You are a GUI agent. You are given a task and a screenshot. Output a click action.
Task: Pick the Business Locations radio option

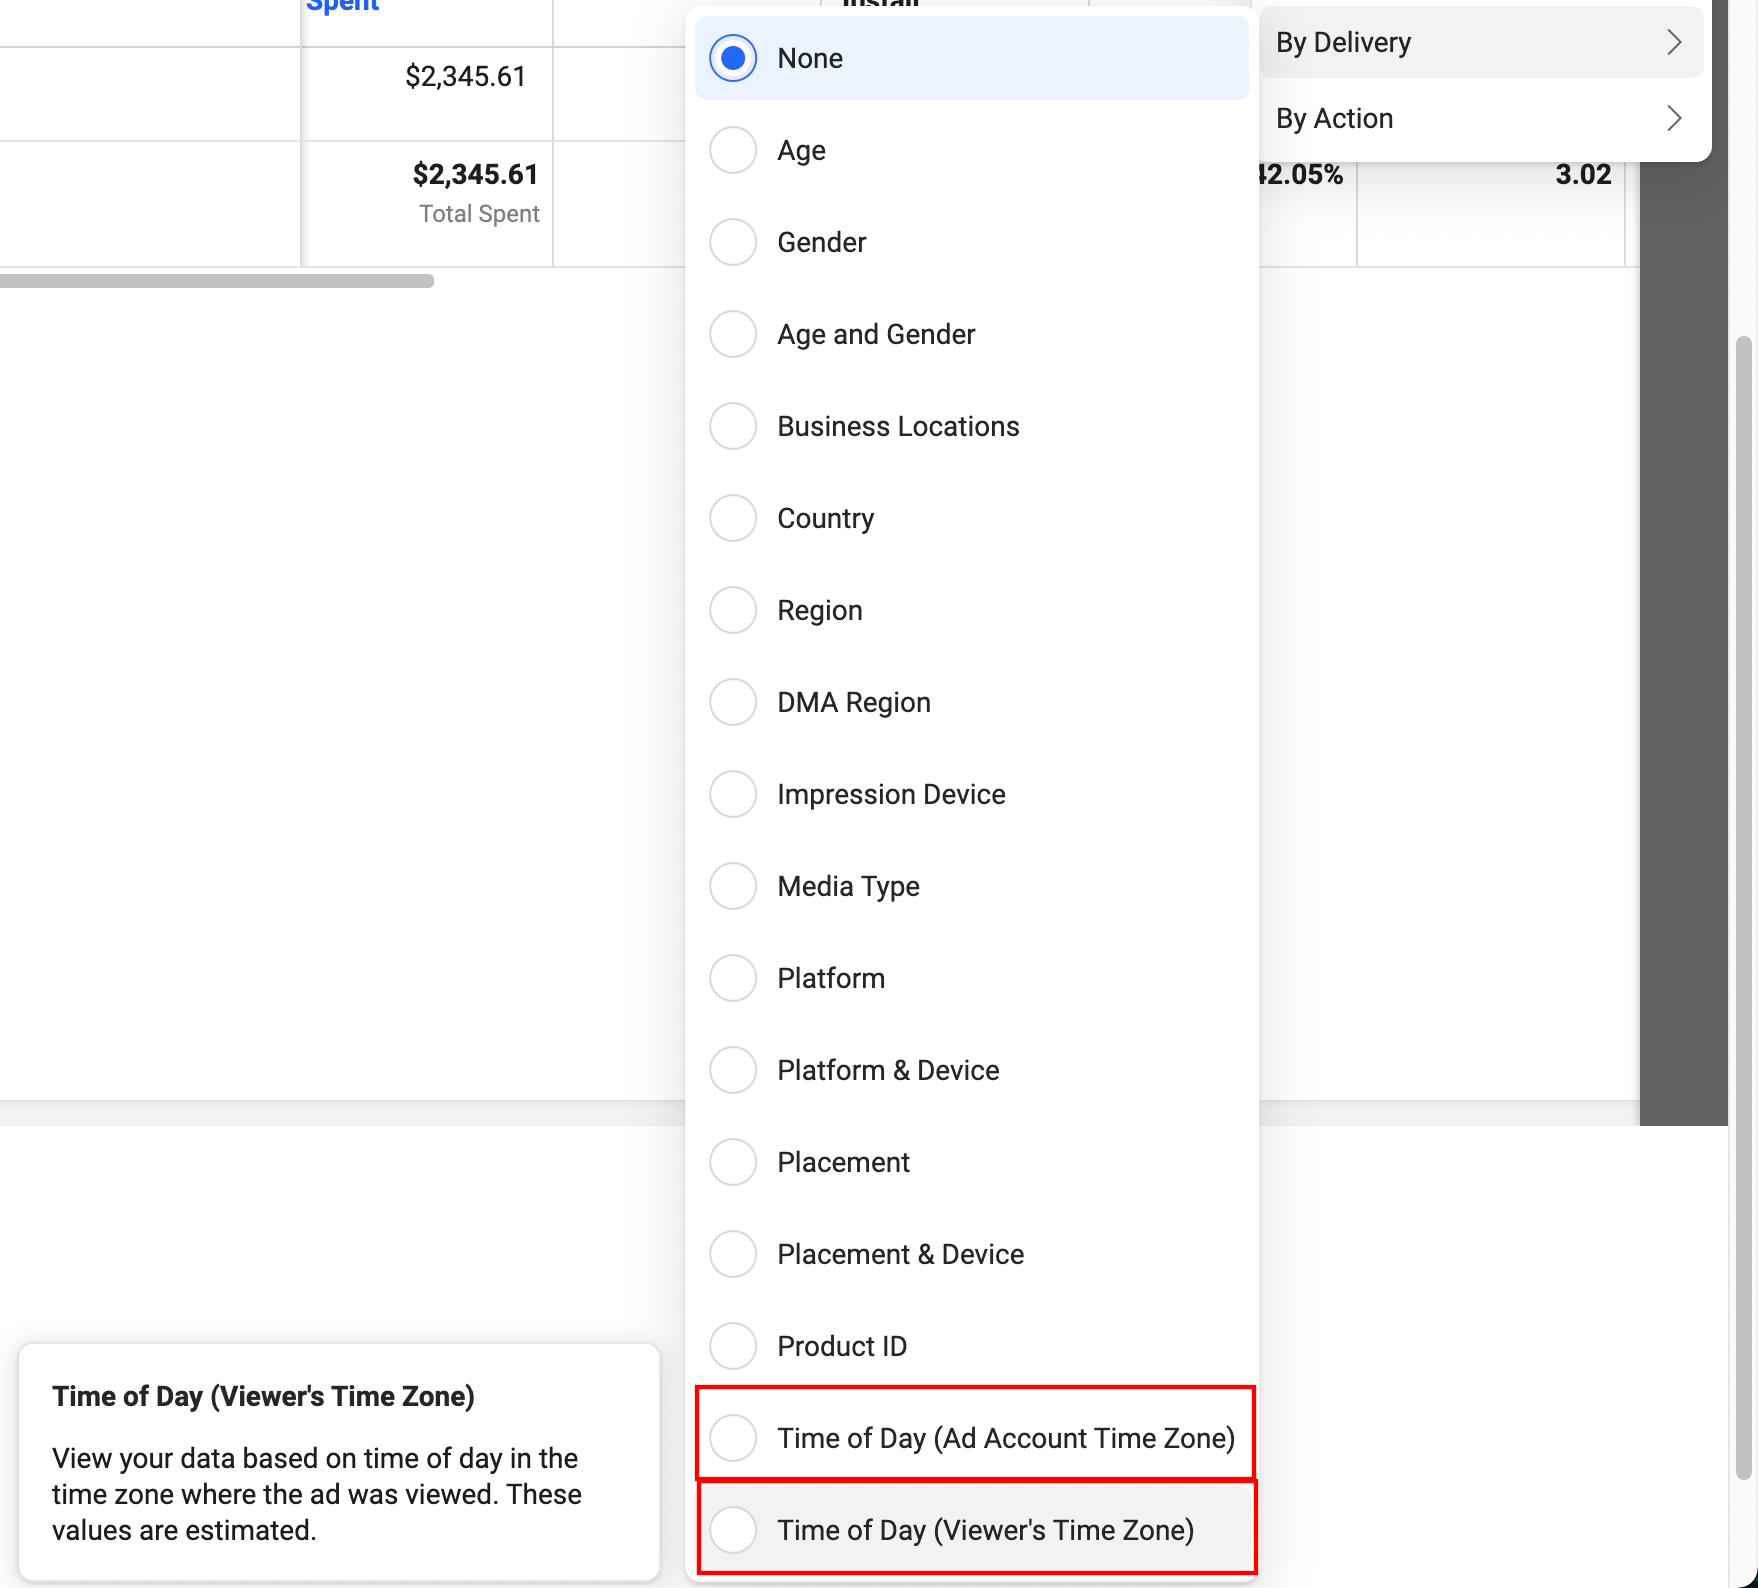733,426
